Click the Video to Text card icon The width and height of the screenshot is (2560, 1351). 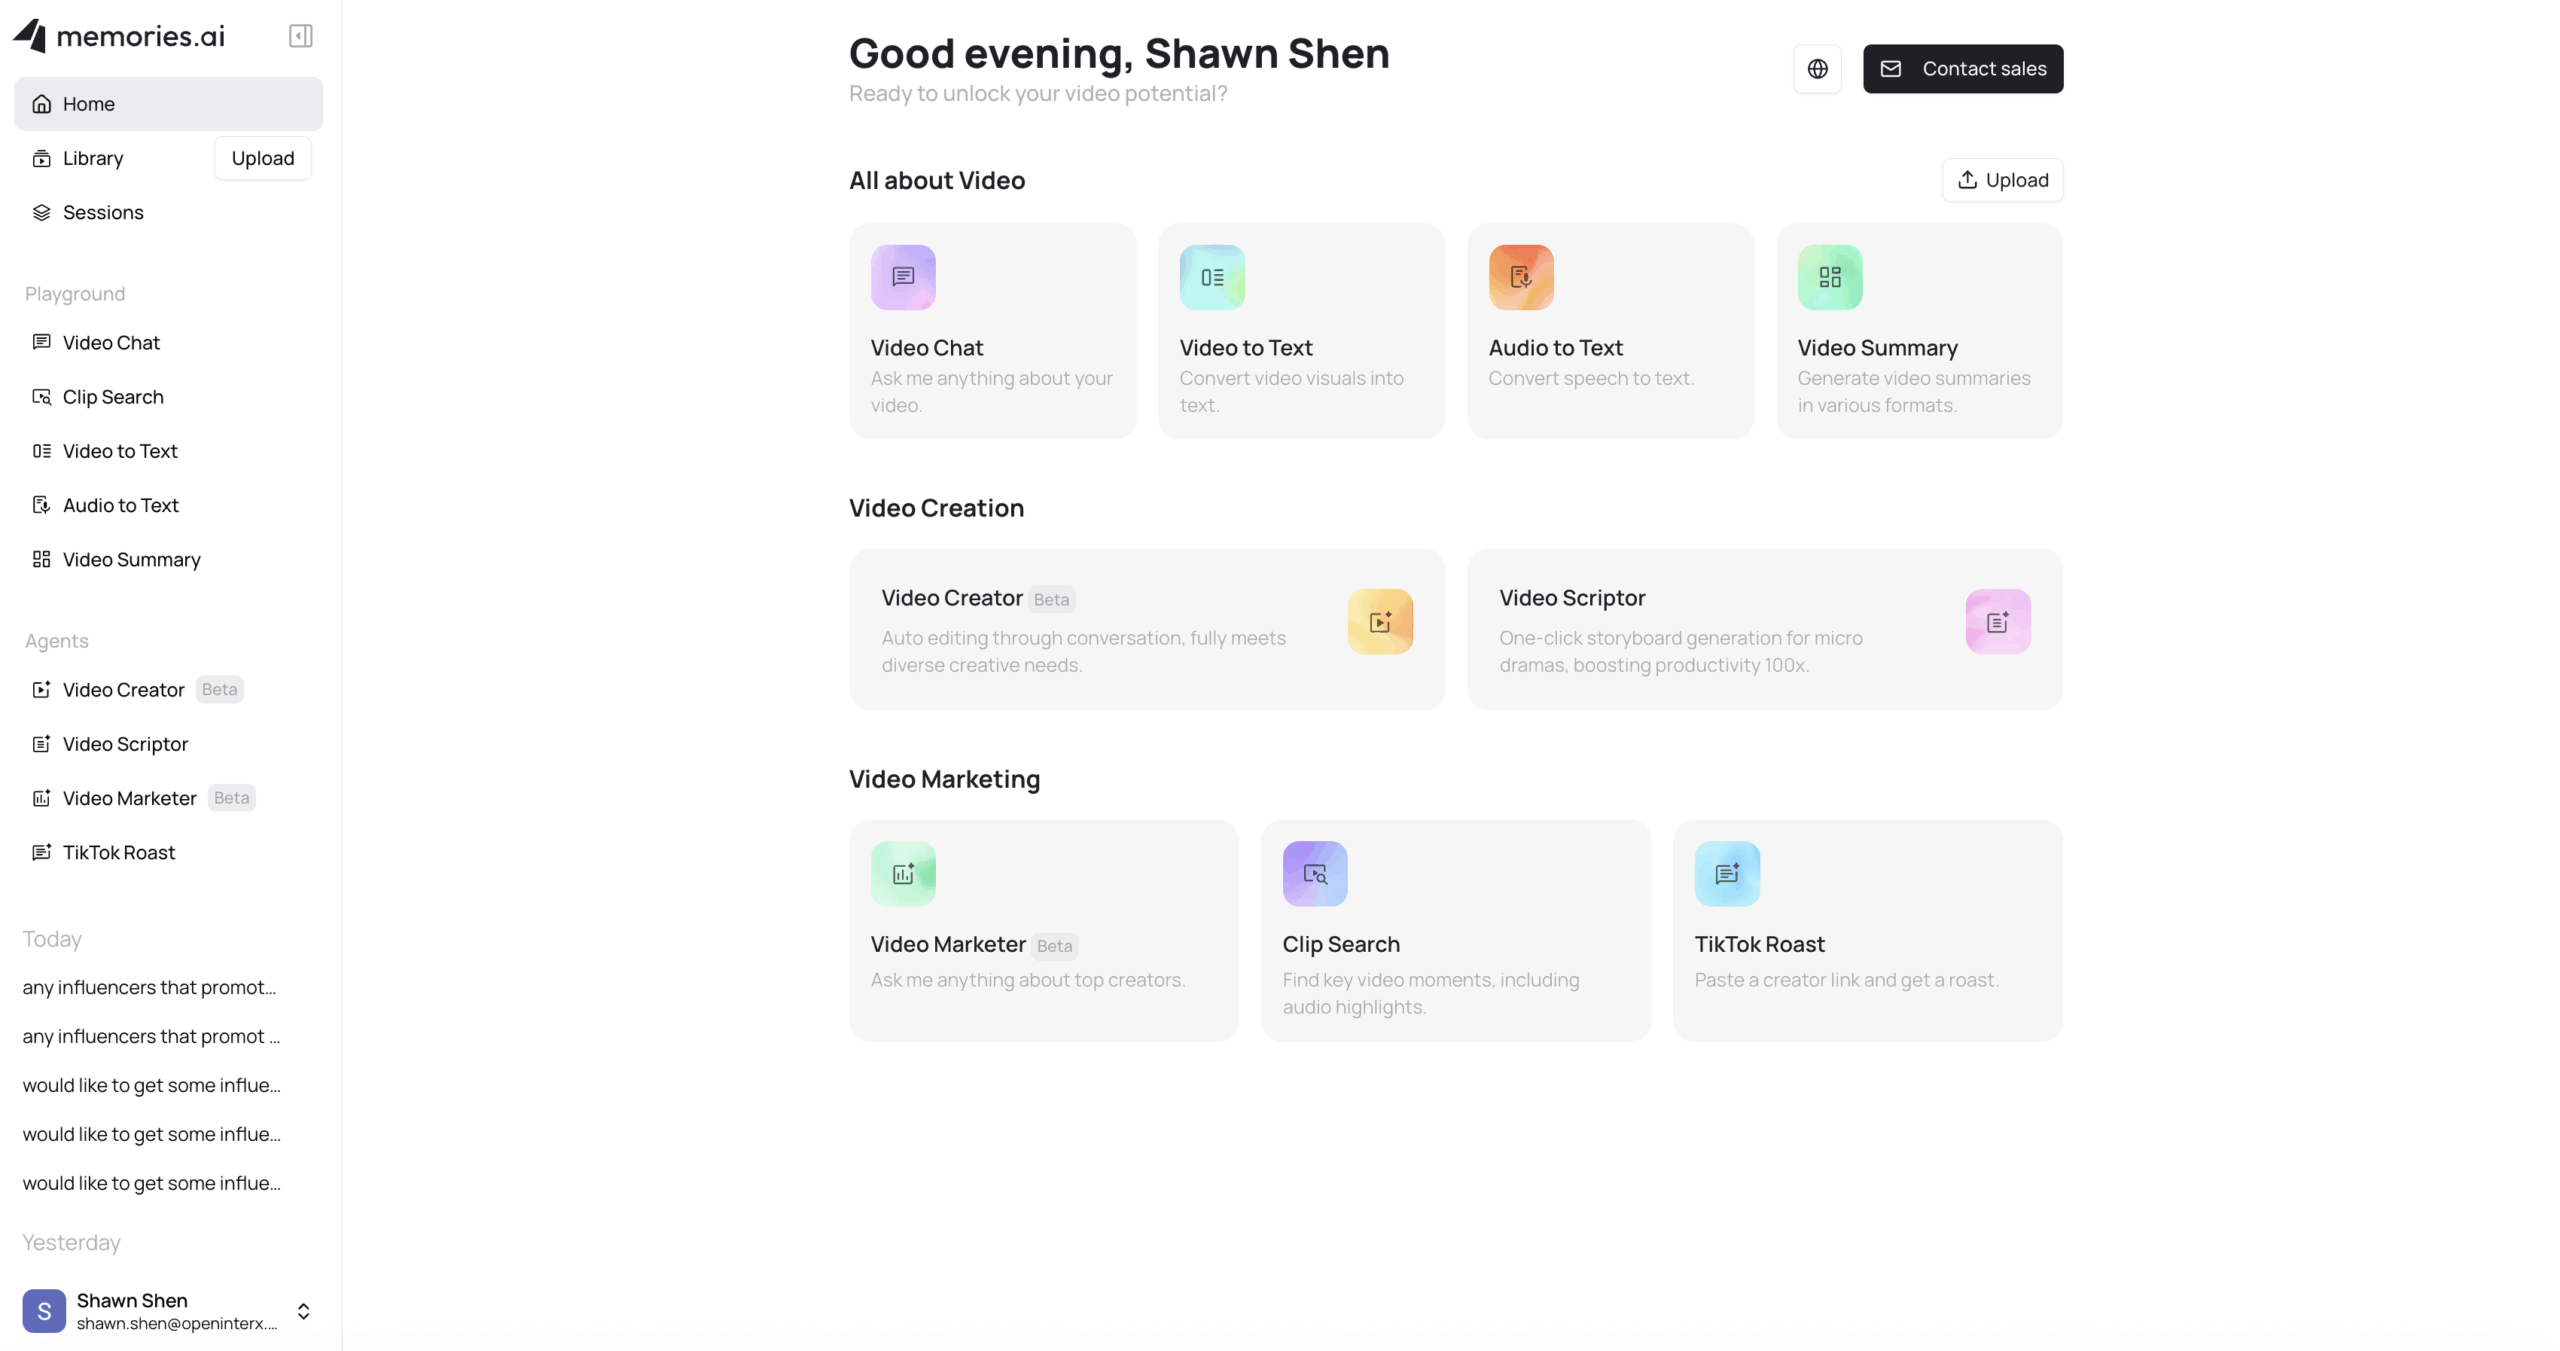[1211, 277]
